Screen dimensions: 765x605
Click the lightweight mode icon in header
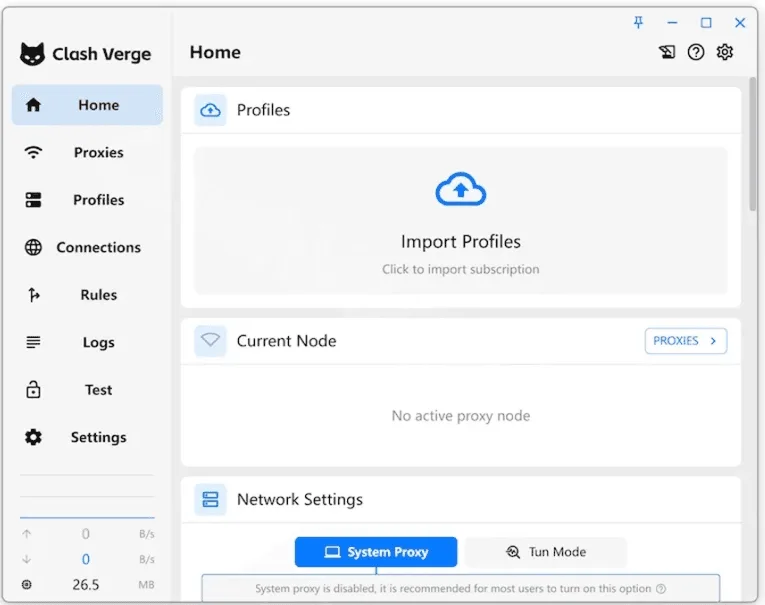[x=667, y=52]
